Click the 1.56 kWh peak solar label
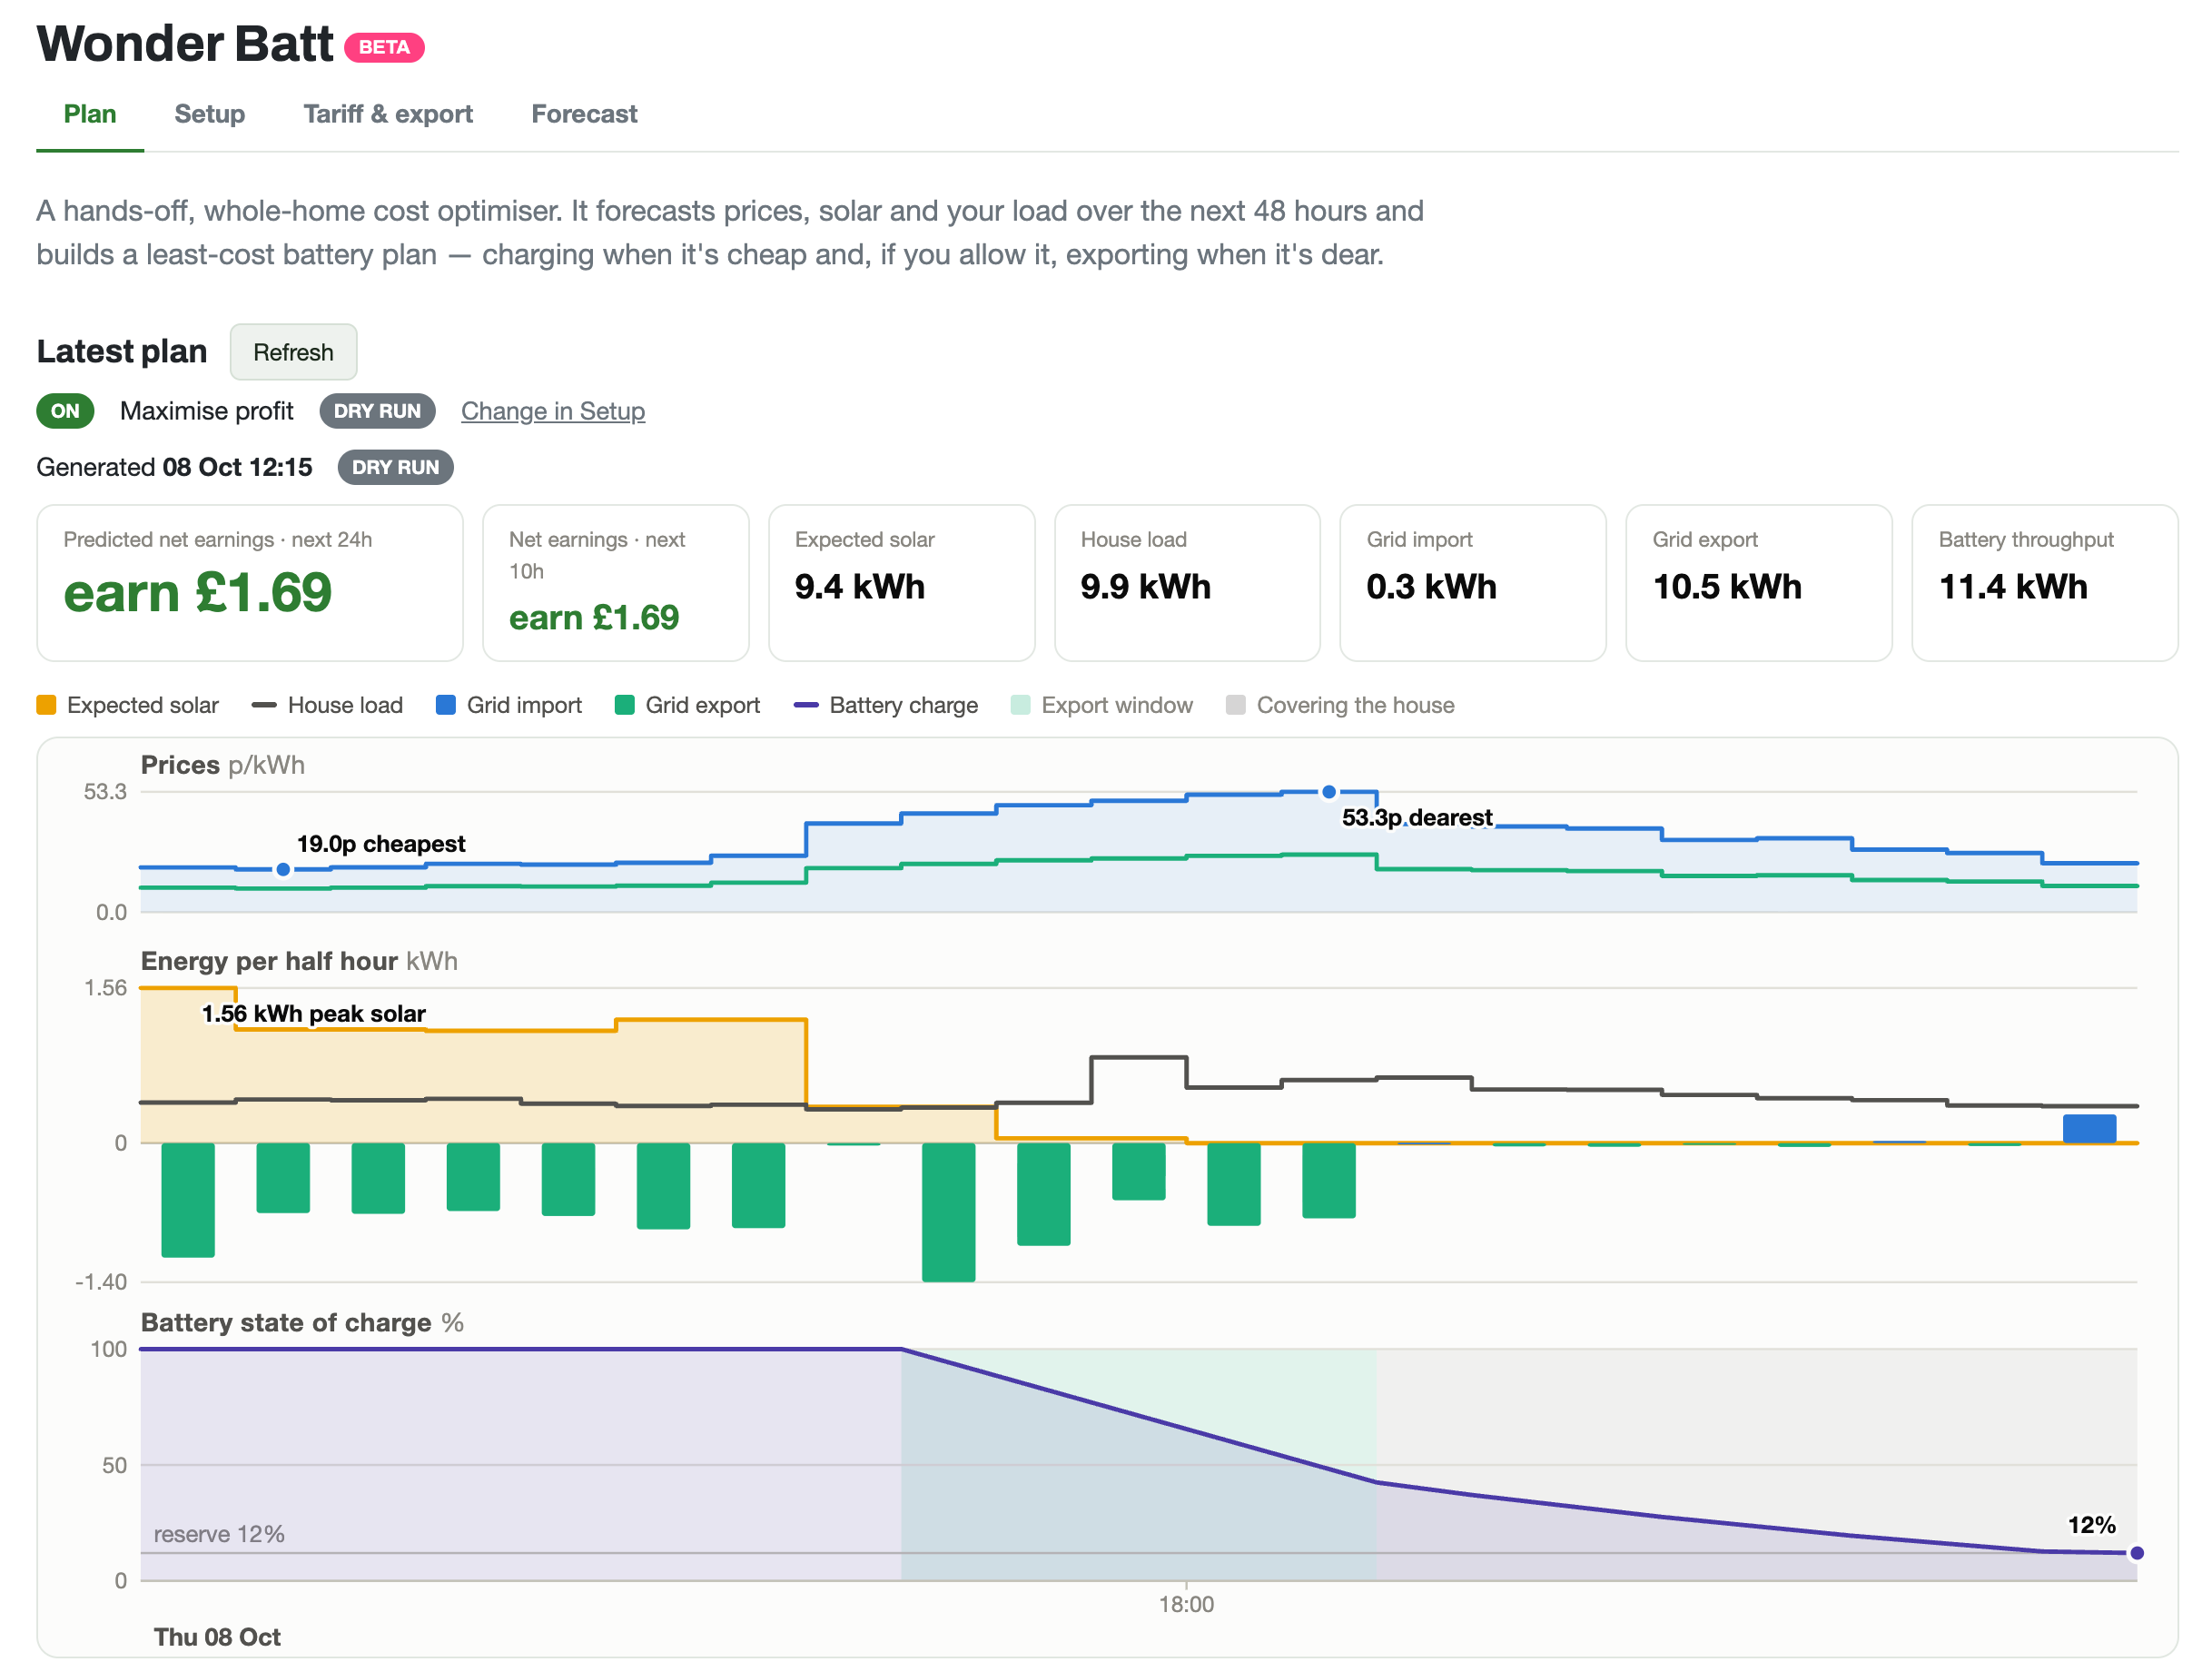The image size is (2212, 1662). pyautogui.click(x=314, y=1014)
